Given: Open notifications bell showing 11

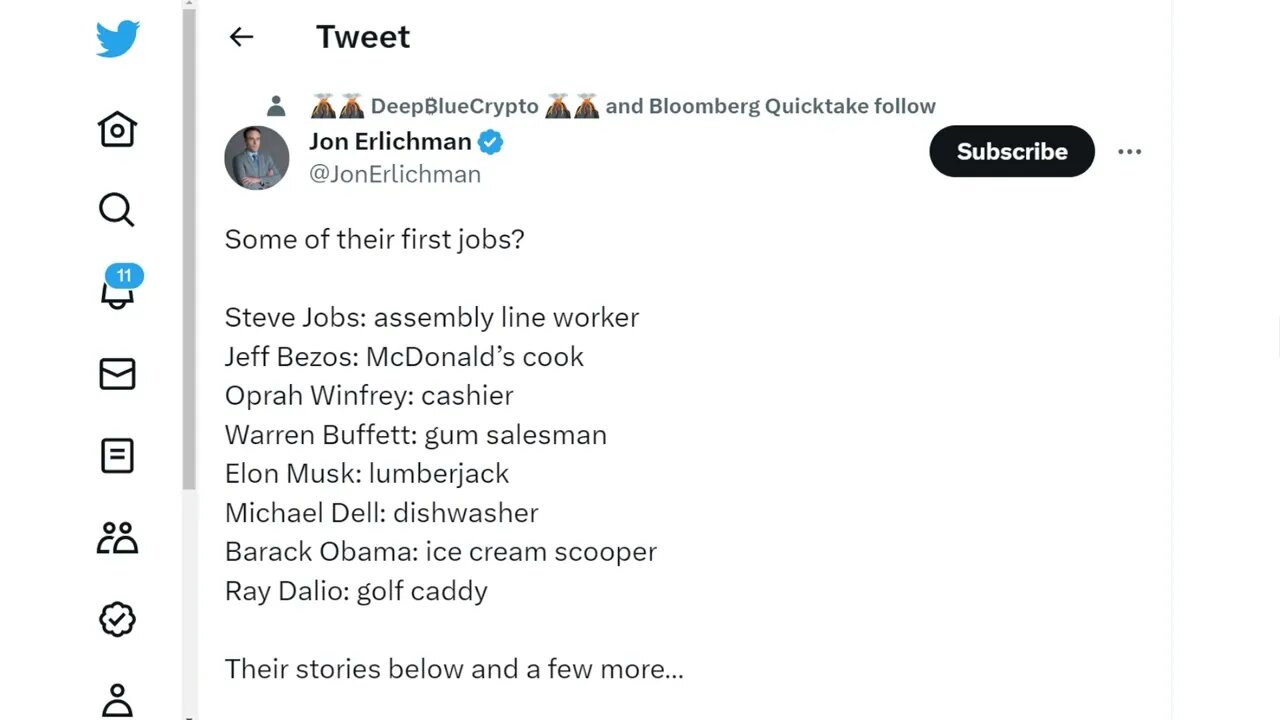Looking at the screenshot, I should click(x=118, y=291).
